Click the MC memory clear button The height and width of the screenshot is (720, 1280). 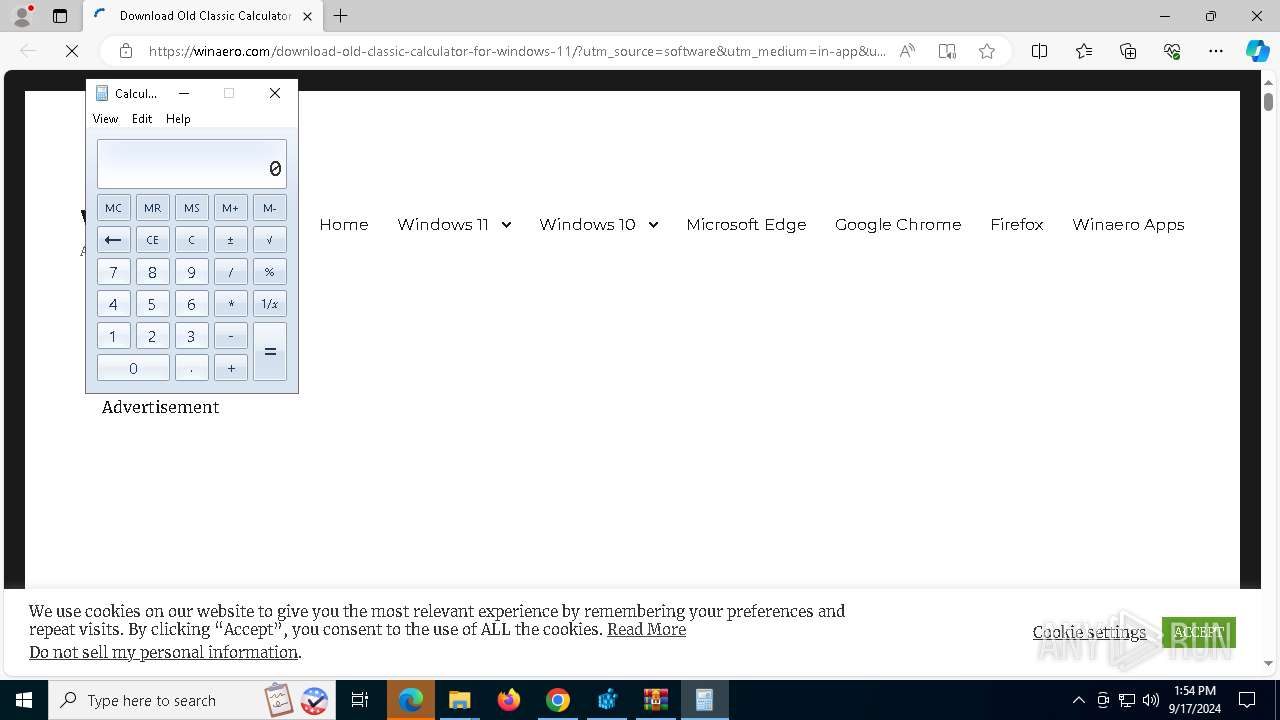pyautogui.click(x=113, y=208)
